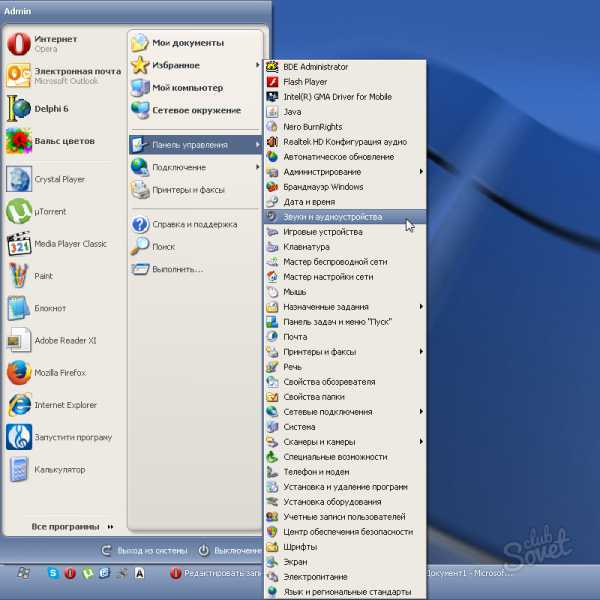Screen dimensions: 600x600
Task: Select Экран
Action: (345, 562)
